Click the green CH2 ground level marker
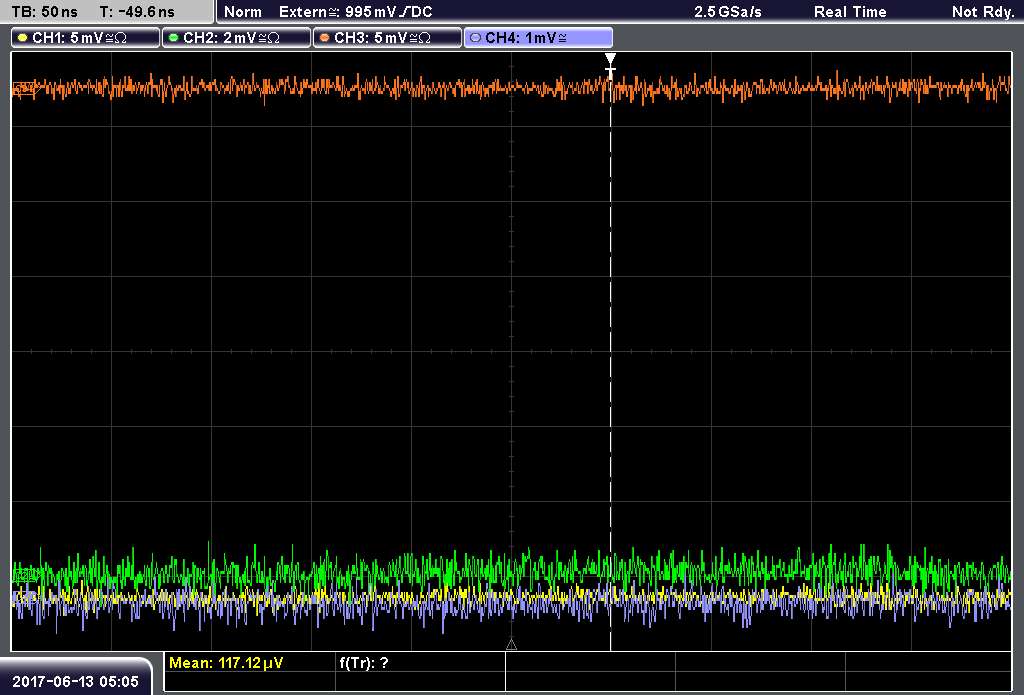 click(25, 575)
